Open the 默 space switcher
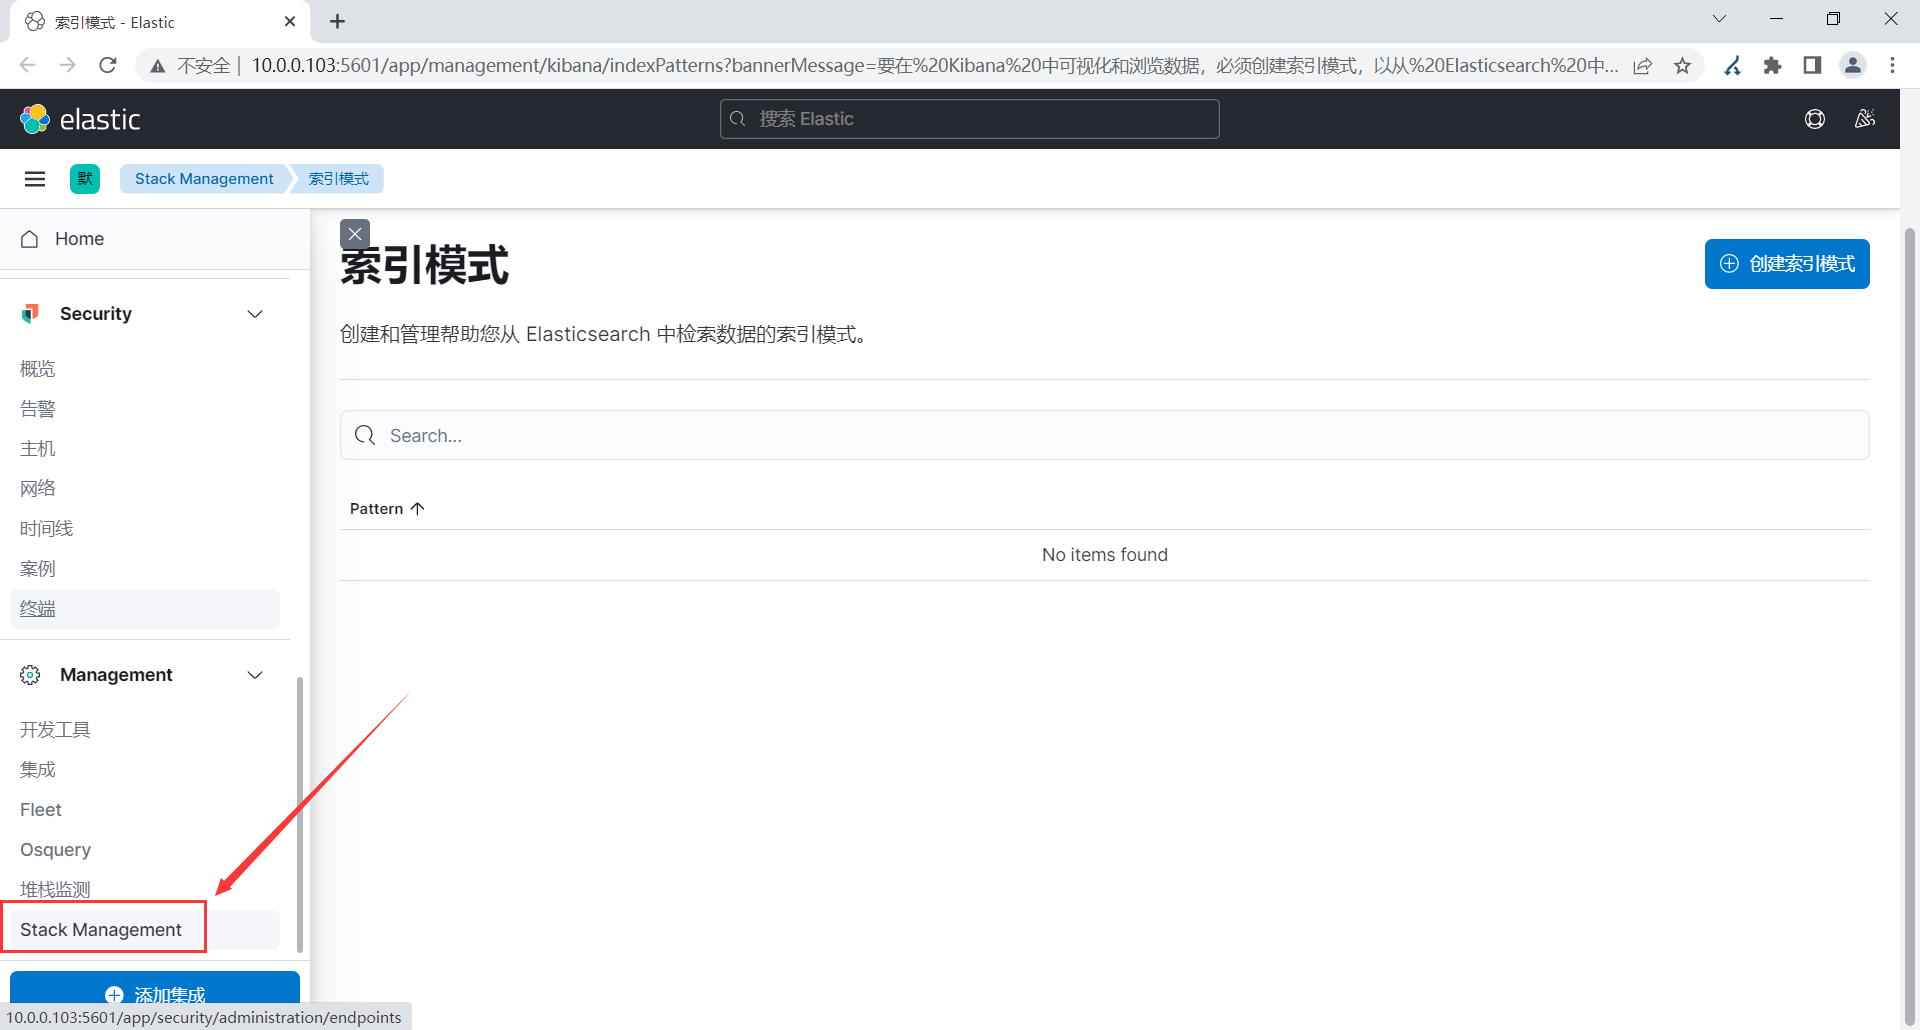This screenshot has width=1920, height=1030. (84, 178)
